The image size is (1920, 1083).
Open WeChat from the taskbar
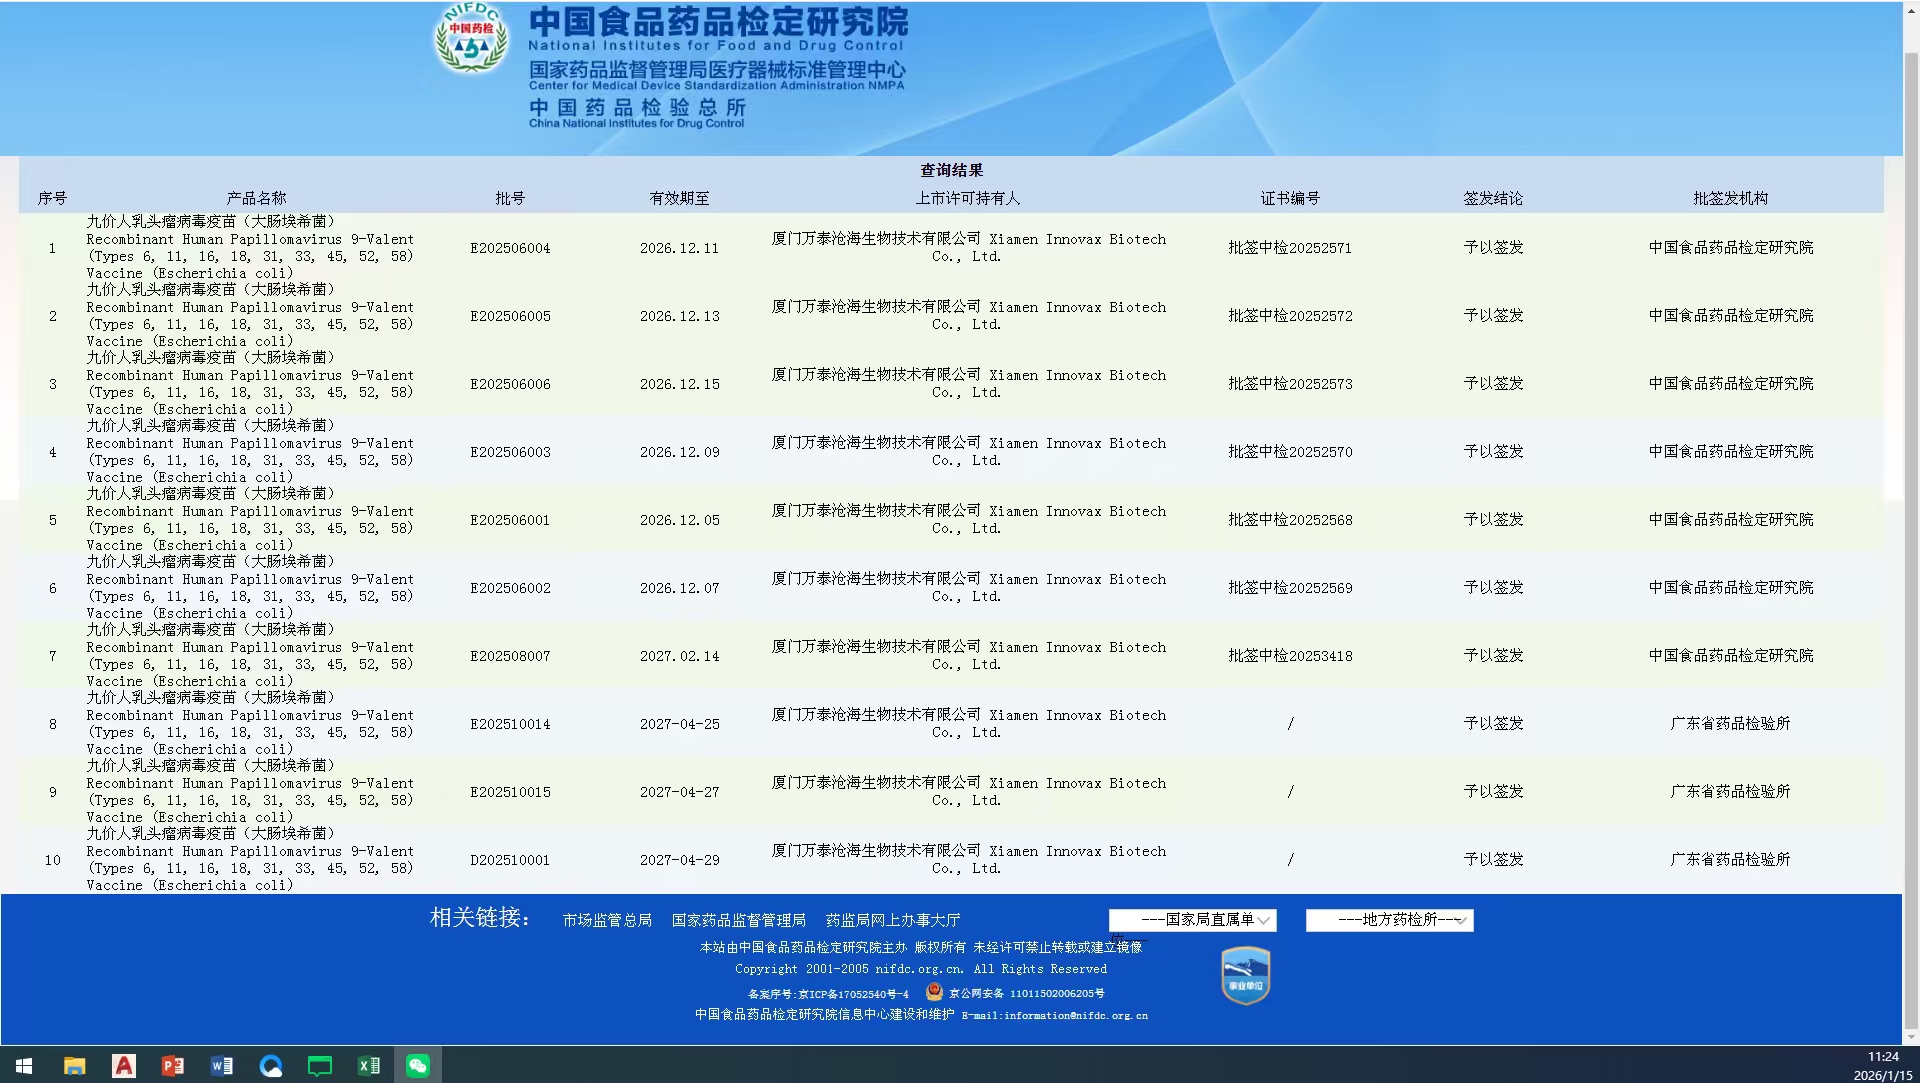(418, 1066)
